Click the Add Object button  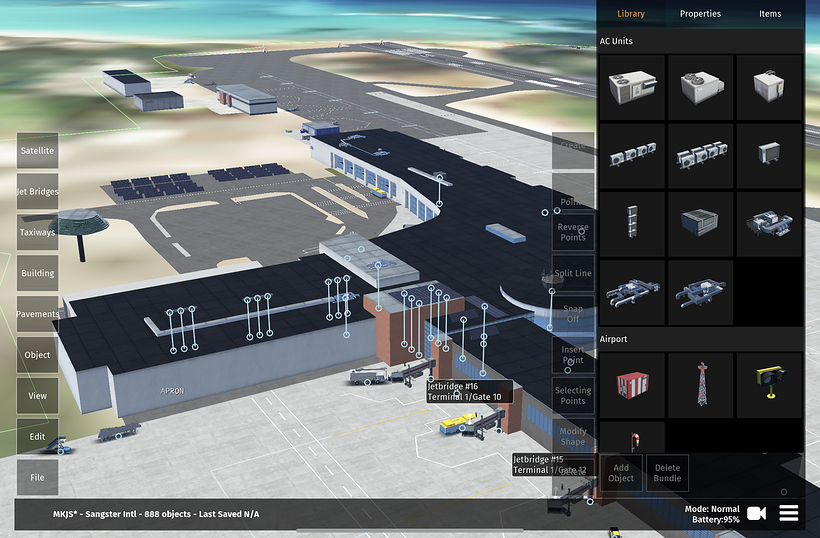point(621,473)
